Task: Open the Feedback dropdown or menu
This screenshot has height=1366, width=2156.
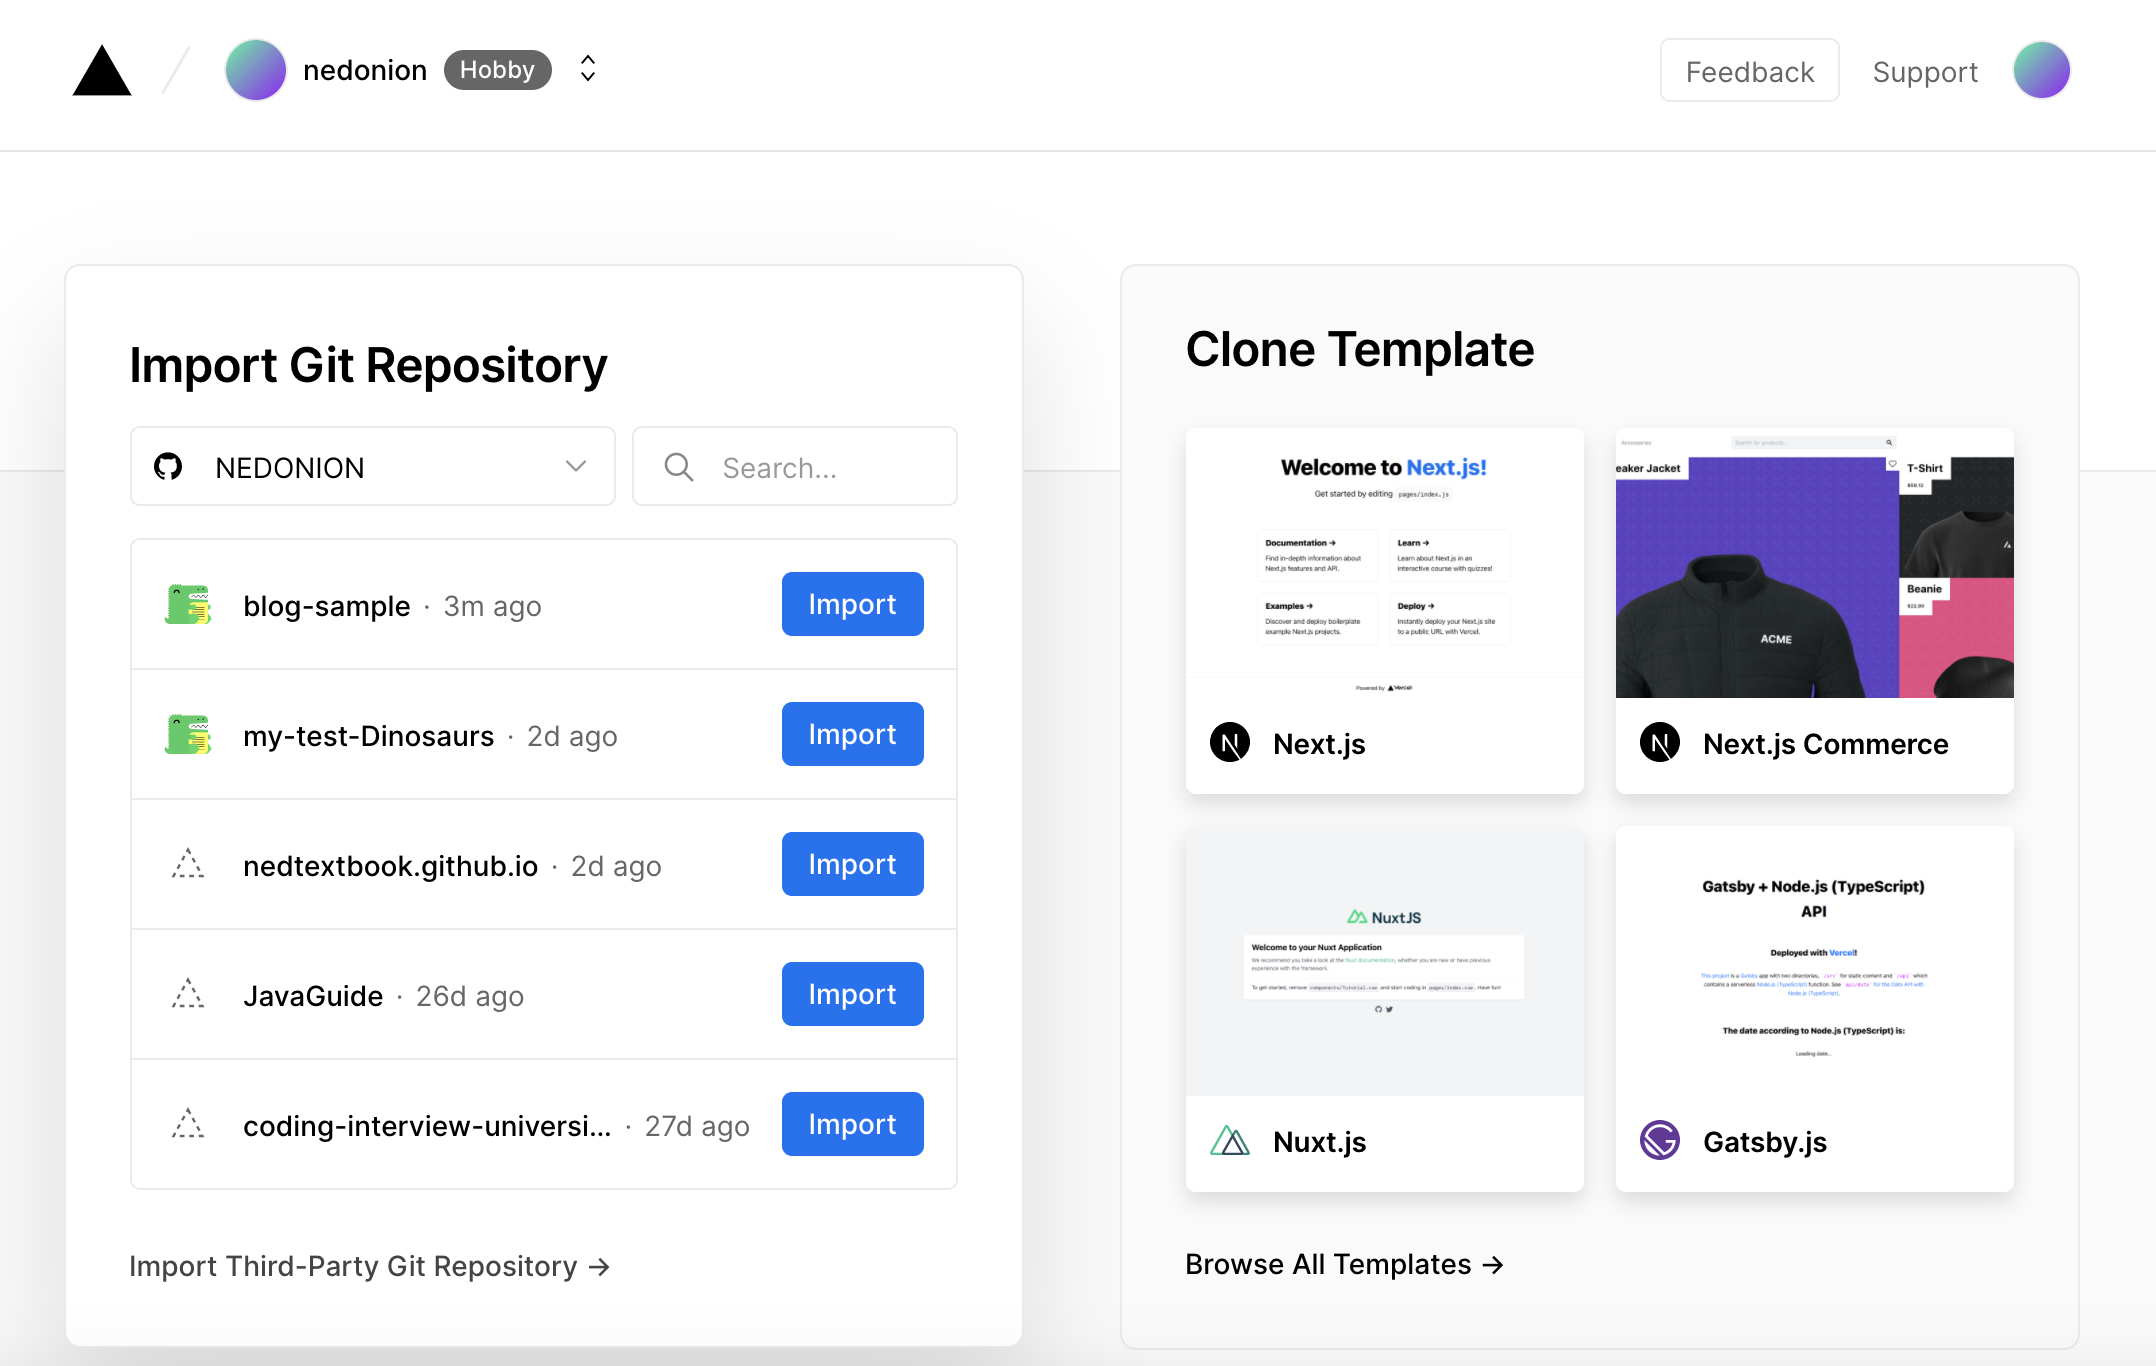Action: click(1749, 71)
